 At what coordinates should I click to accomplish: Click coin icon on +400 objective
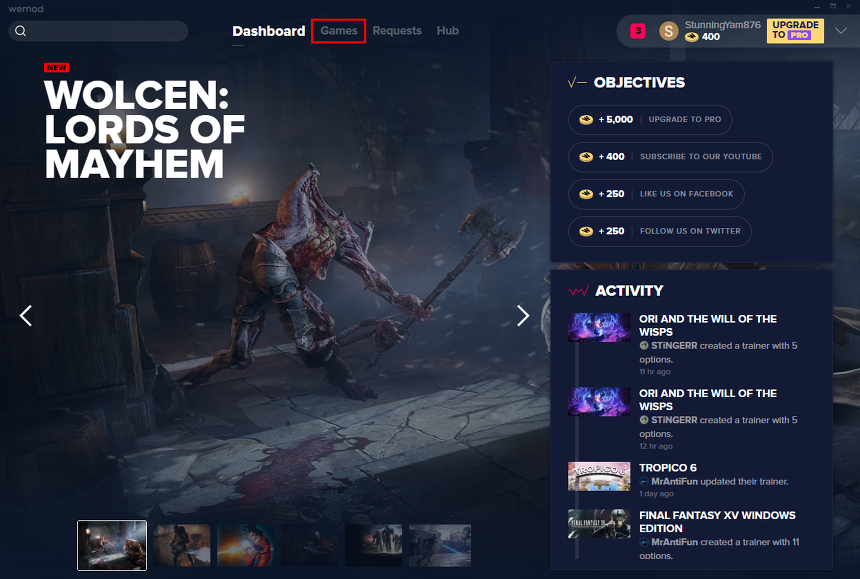click(586, 157)
